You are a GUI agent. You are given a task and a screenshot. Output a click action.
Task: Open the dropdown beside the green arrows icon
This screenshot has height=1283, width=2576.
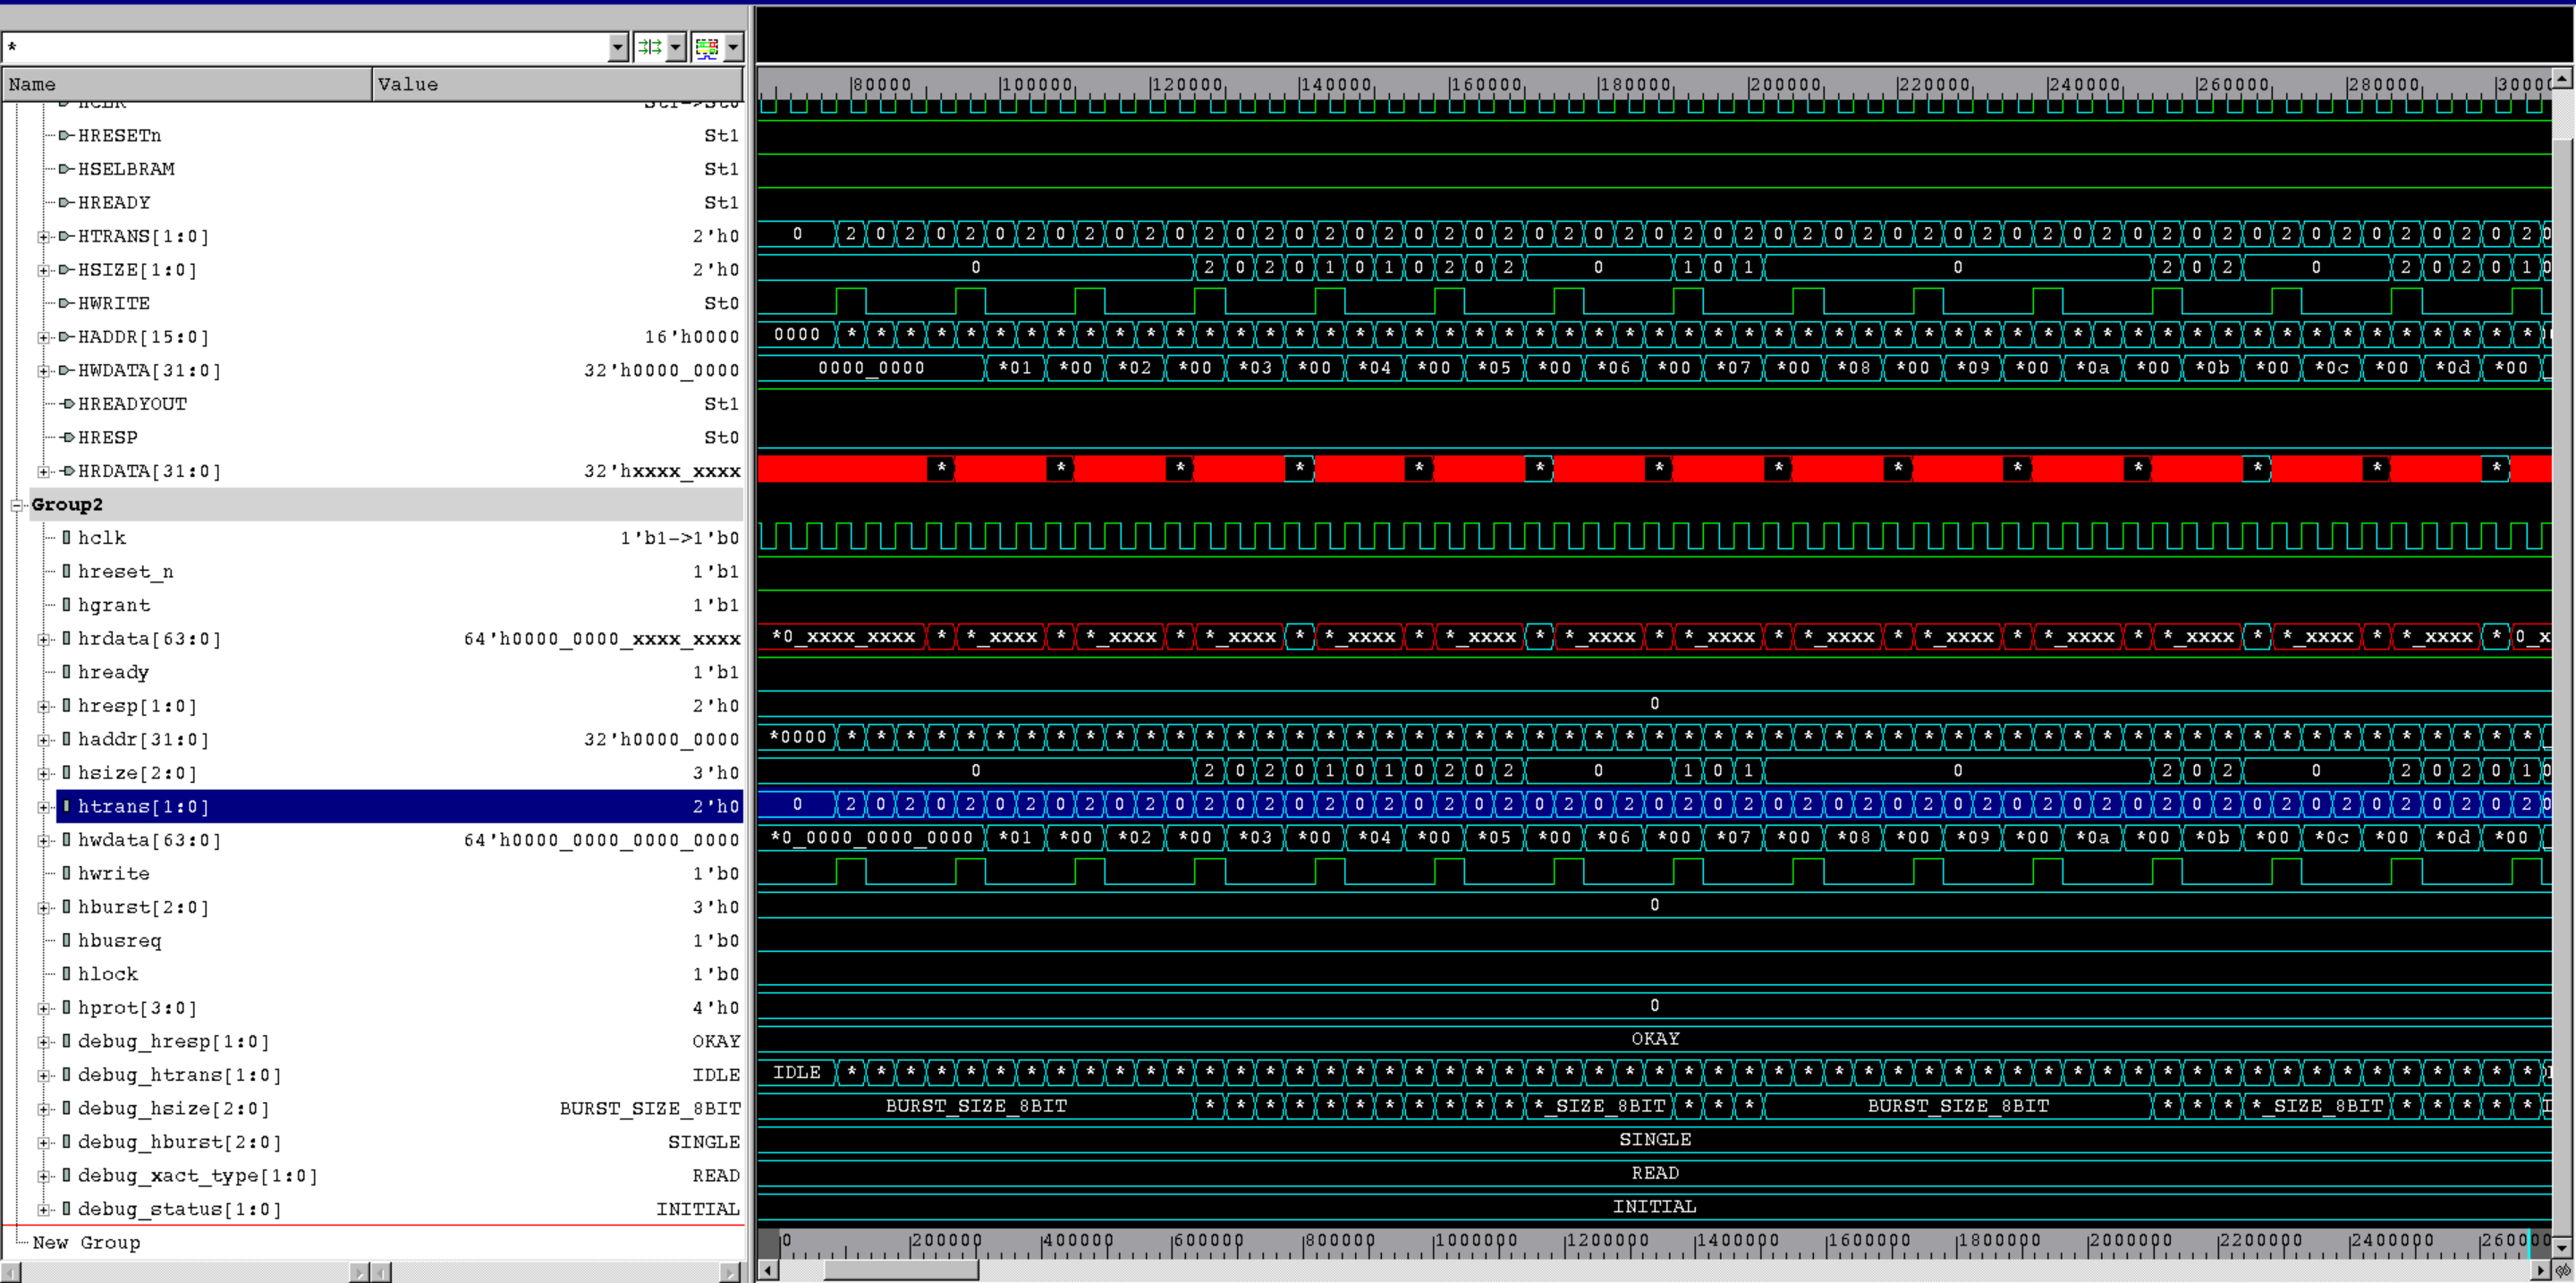pos(676,47)
